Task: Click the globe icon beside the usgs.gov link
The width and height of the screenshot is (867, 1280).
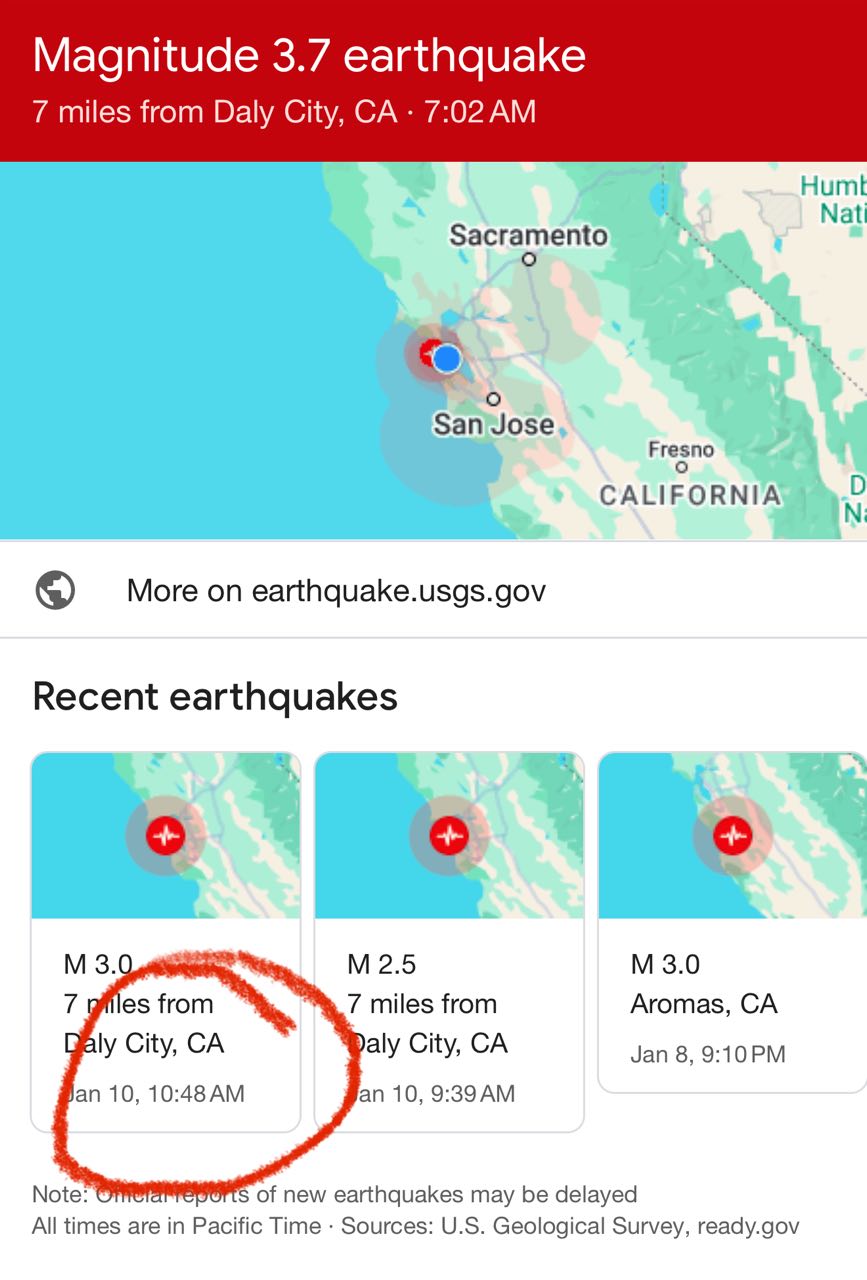Action: (55, 590)
